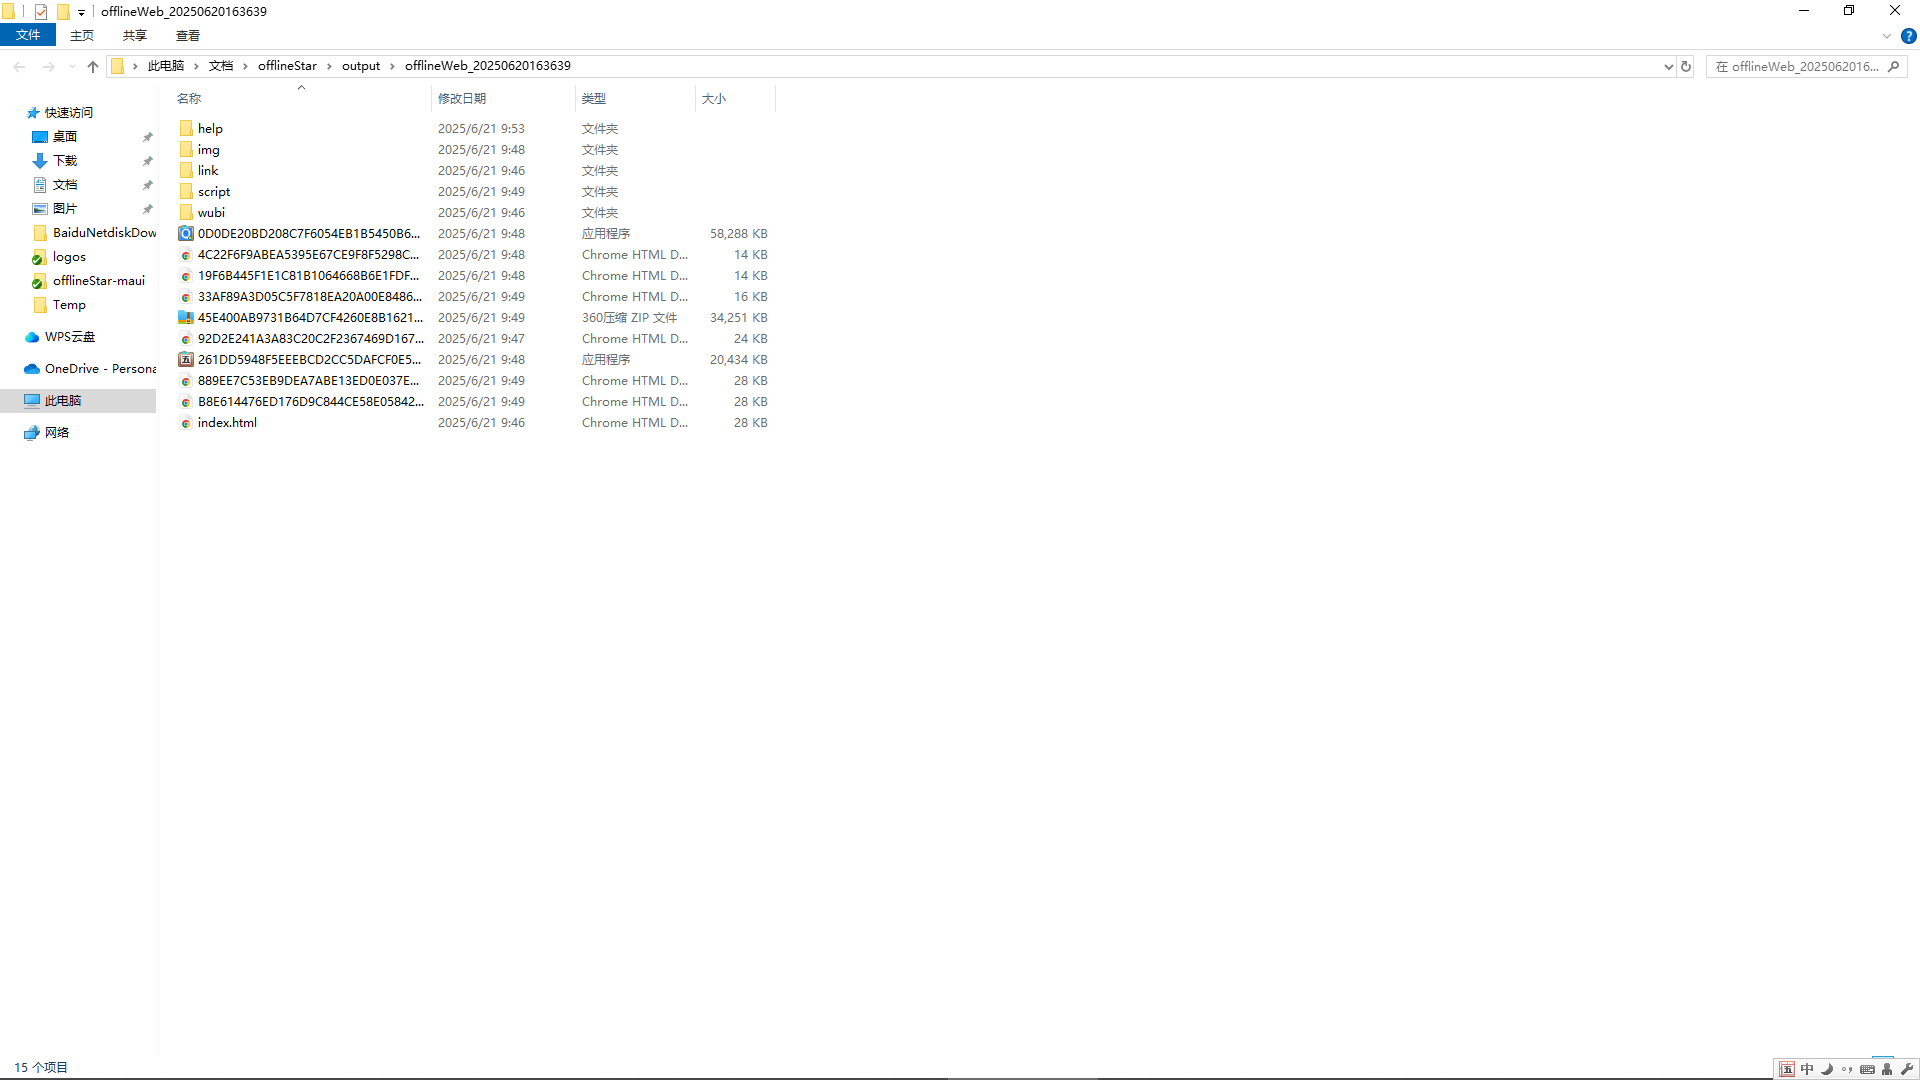Viewport: 1920px width, 1080px height.
Task: Switch to the 查看 ribbon tab
Action: 188,35
